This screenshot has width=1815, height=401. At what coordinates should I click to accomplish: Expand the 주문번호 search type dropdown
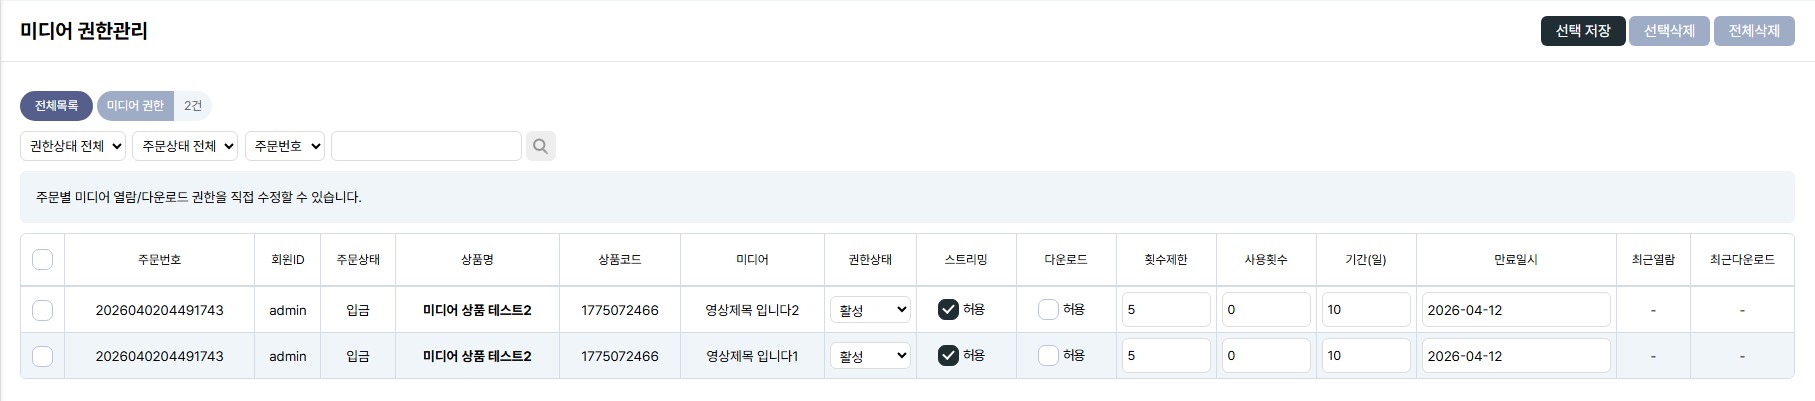click(286, 146)
